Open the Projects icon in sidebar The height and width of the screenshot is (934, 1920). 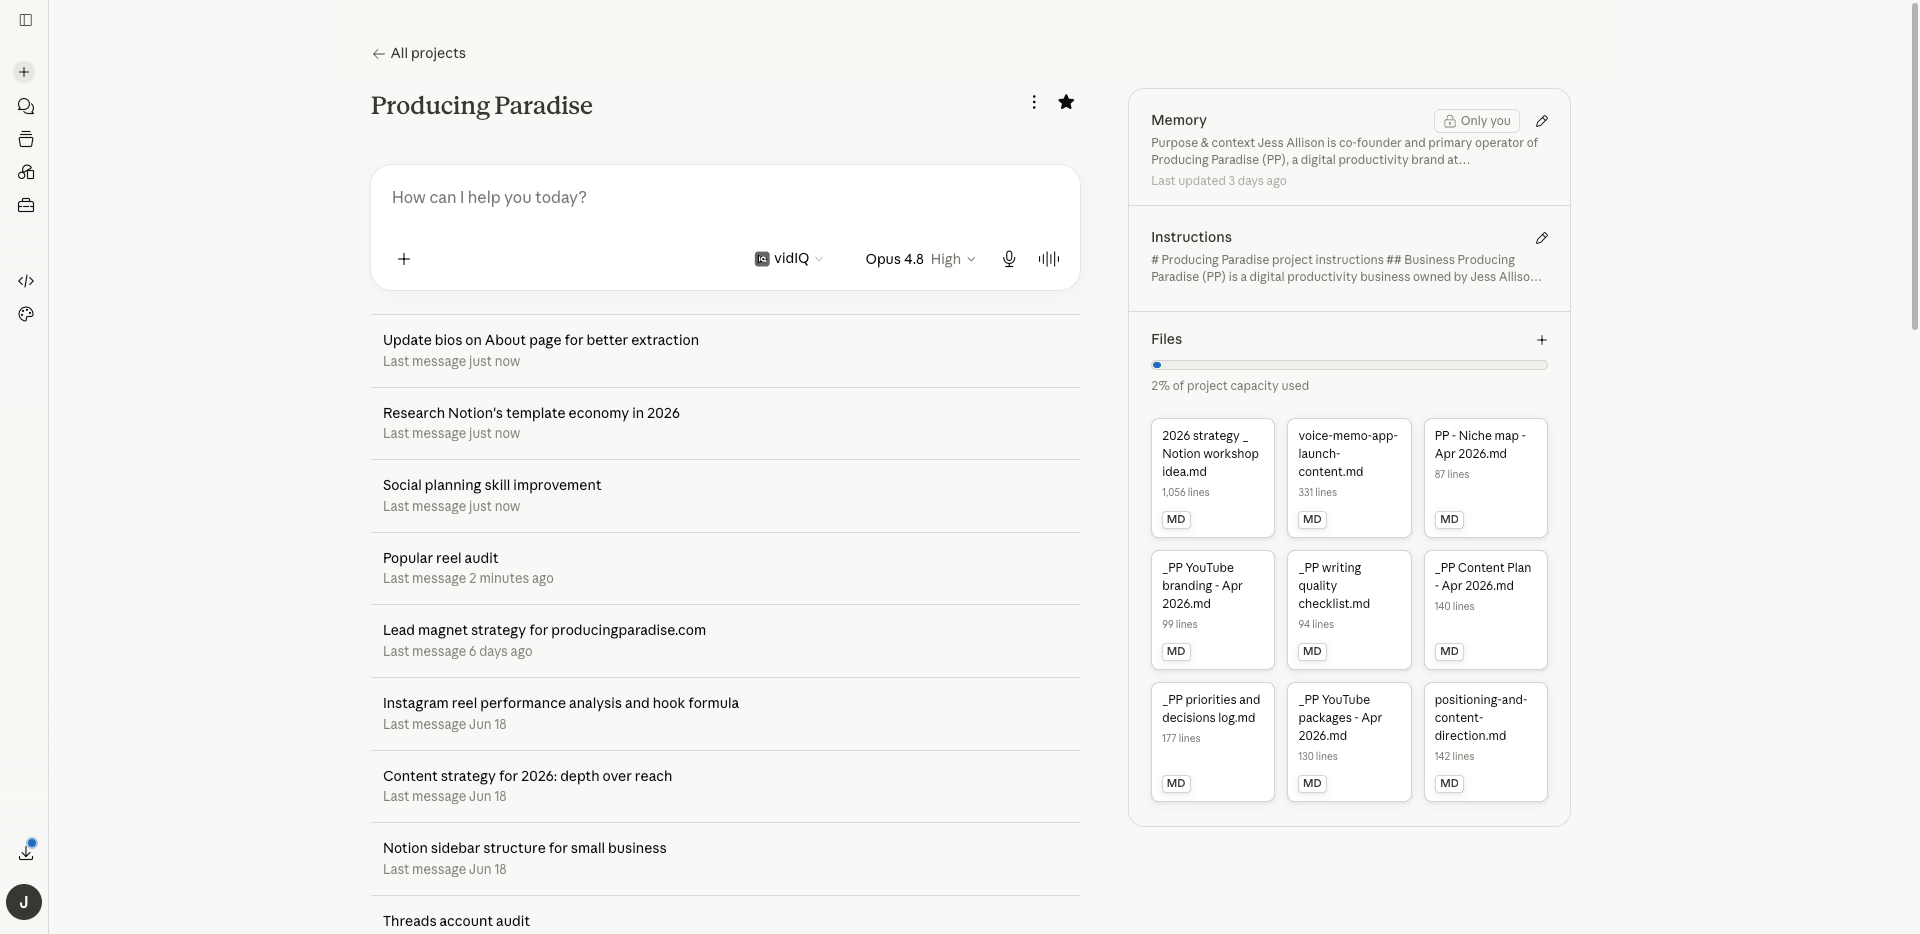(x=26, y=139)
